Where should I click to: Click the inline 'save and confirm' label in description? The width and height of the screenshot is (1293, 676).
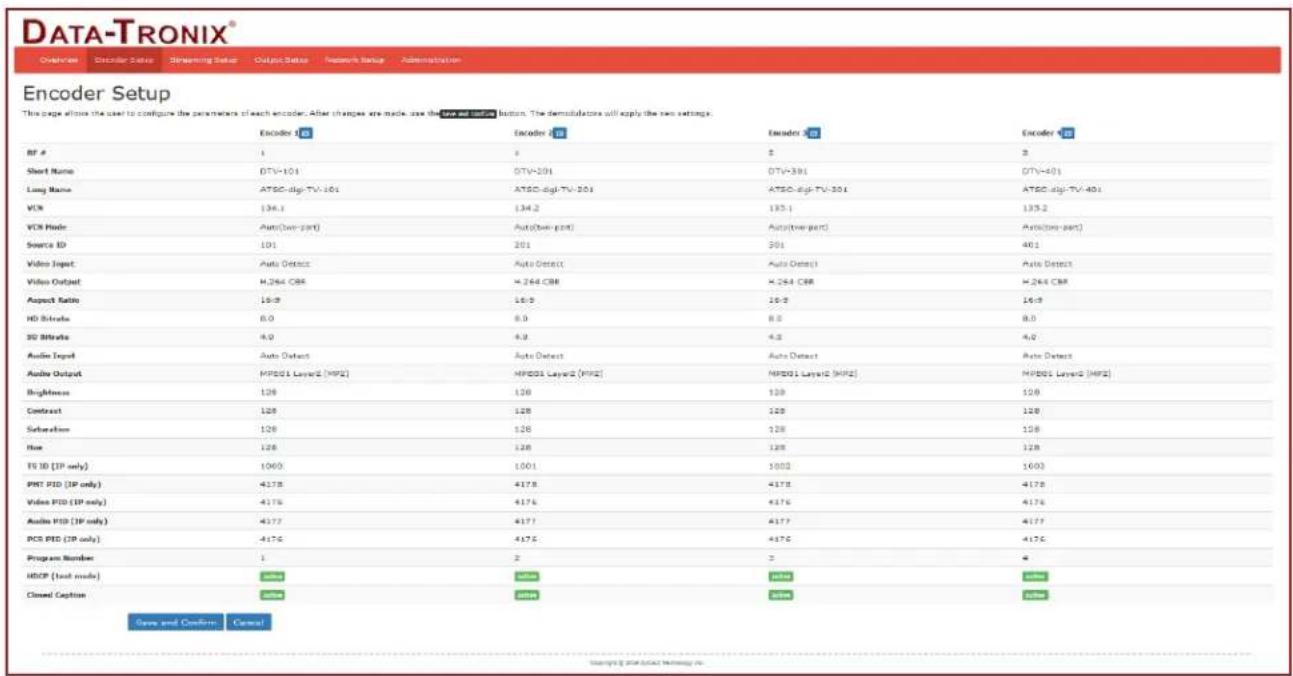[x=469, y=113]
